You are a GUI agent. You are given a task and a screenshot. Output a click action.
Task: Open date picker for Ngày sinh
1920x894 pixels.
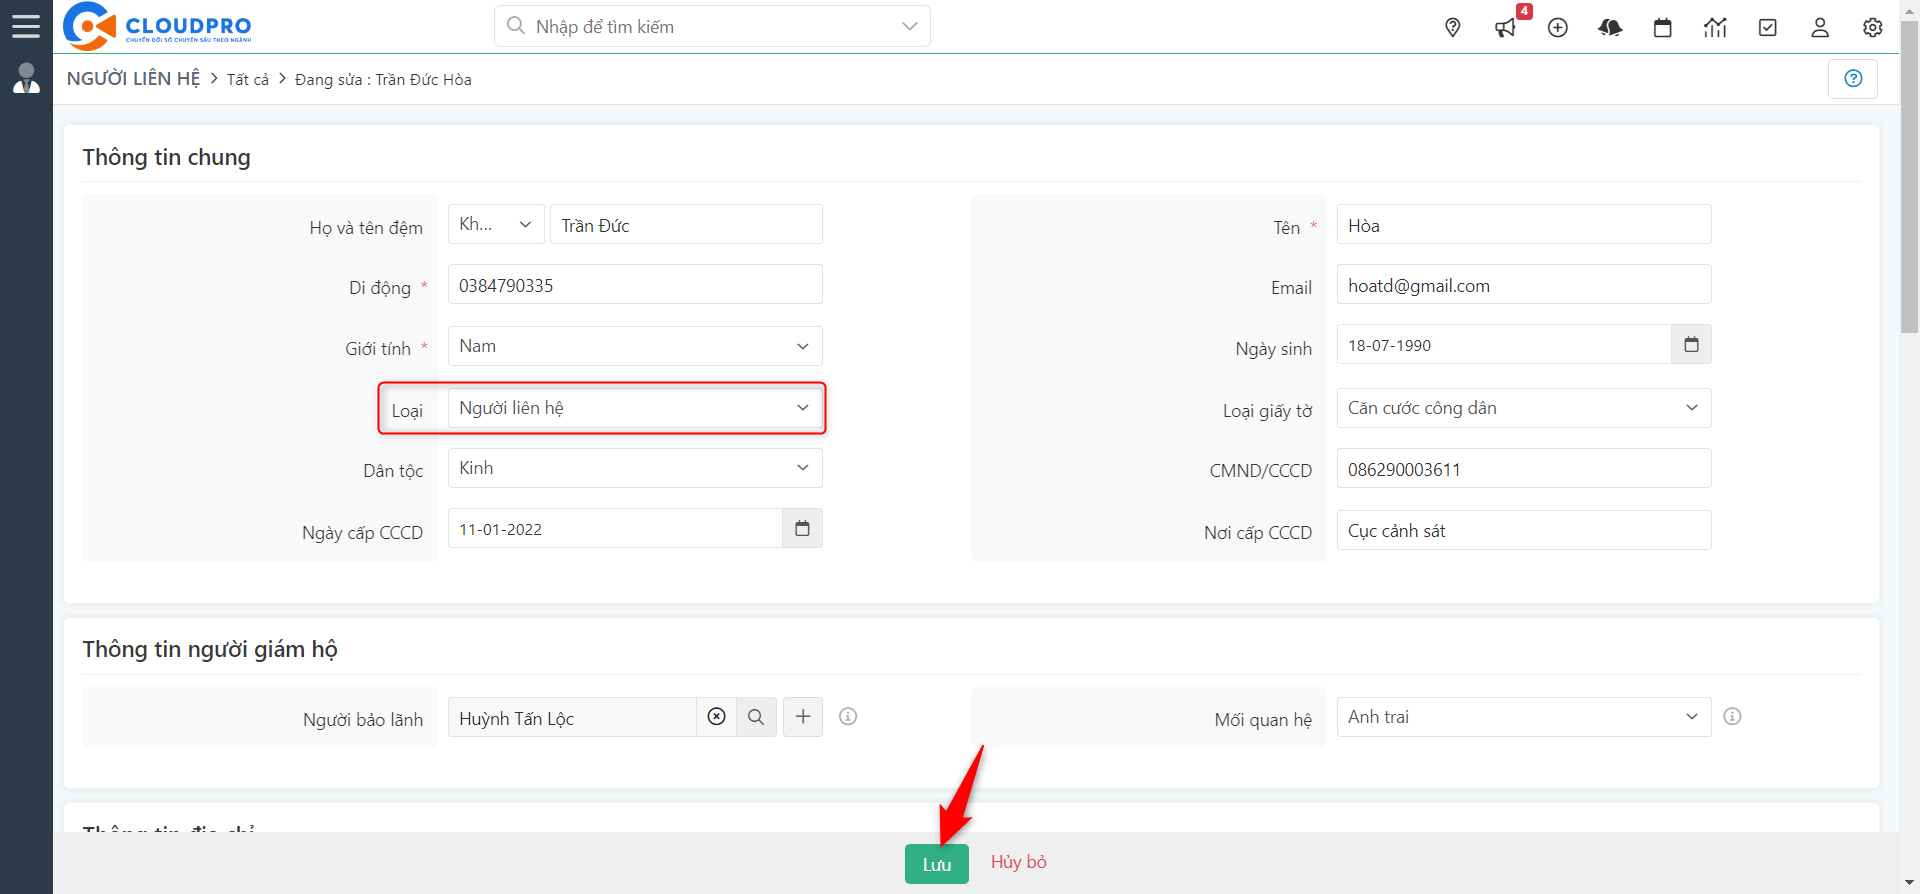(x=1691, y=345)
